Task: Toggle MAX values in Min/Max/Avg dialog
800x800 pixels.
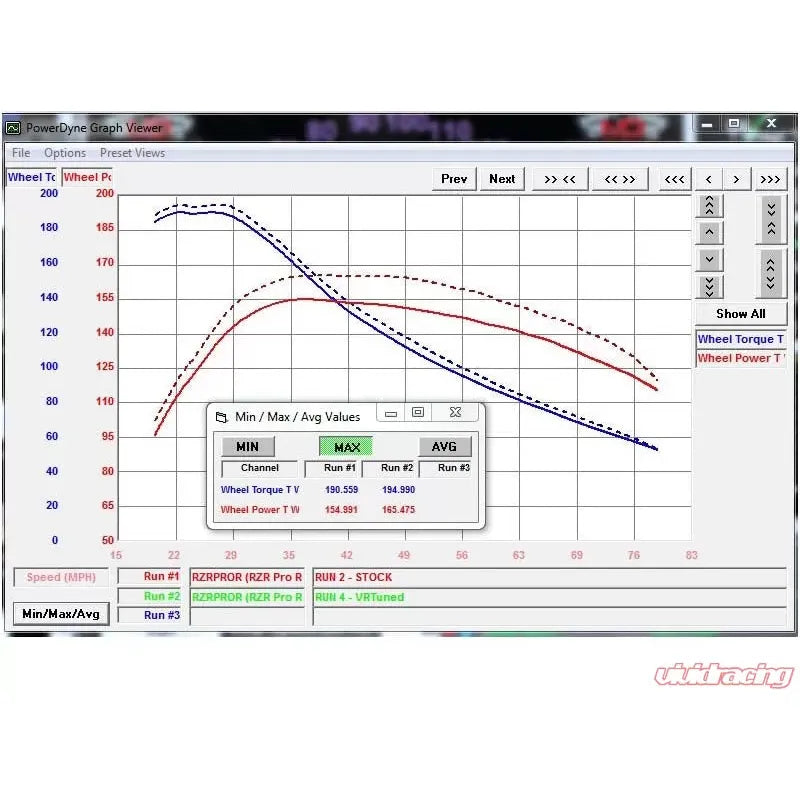Action: 346,447
